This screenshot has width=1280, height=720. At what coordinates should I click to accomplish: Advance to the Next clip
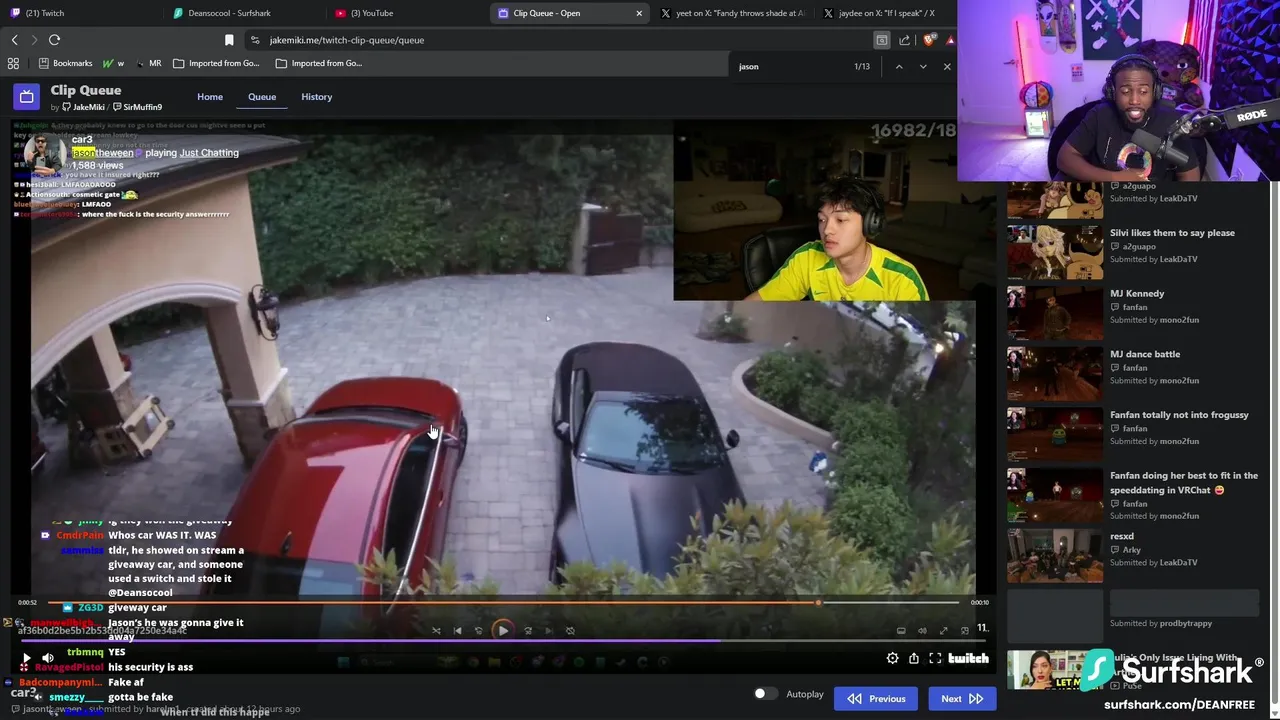click(x=962, y=699)
